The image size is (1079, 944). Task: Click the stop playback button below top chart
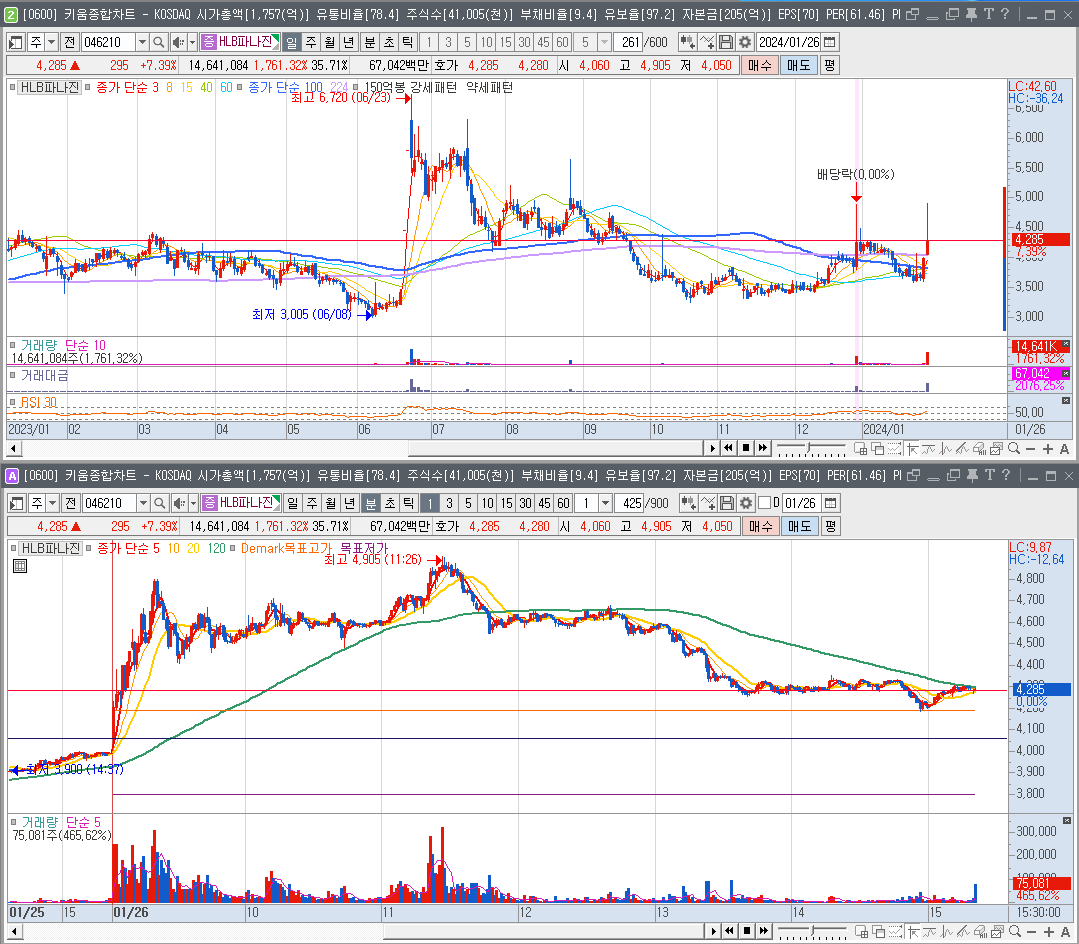coord(746,449)
